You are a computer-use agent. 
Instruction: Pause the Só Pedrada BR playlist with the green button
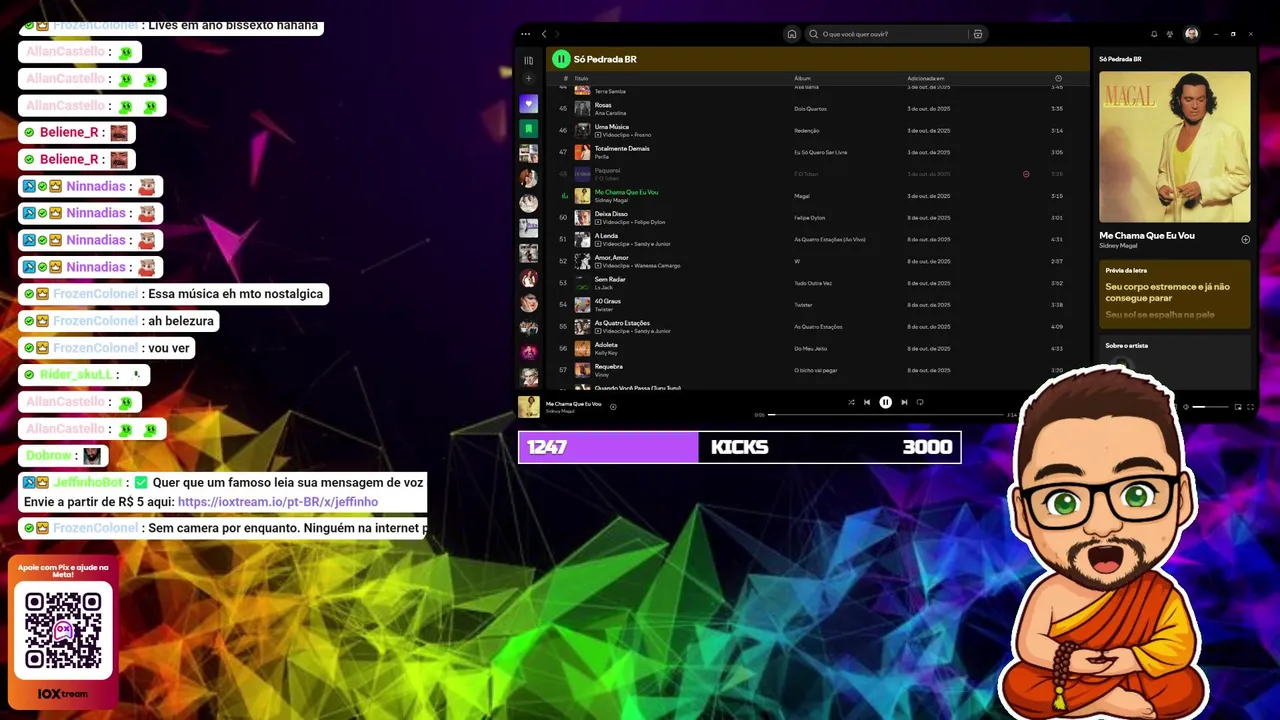[x=561, y=59]
